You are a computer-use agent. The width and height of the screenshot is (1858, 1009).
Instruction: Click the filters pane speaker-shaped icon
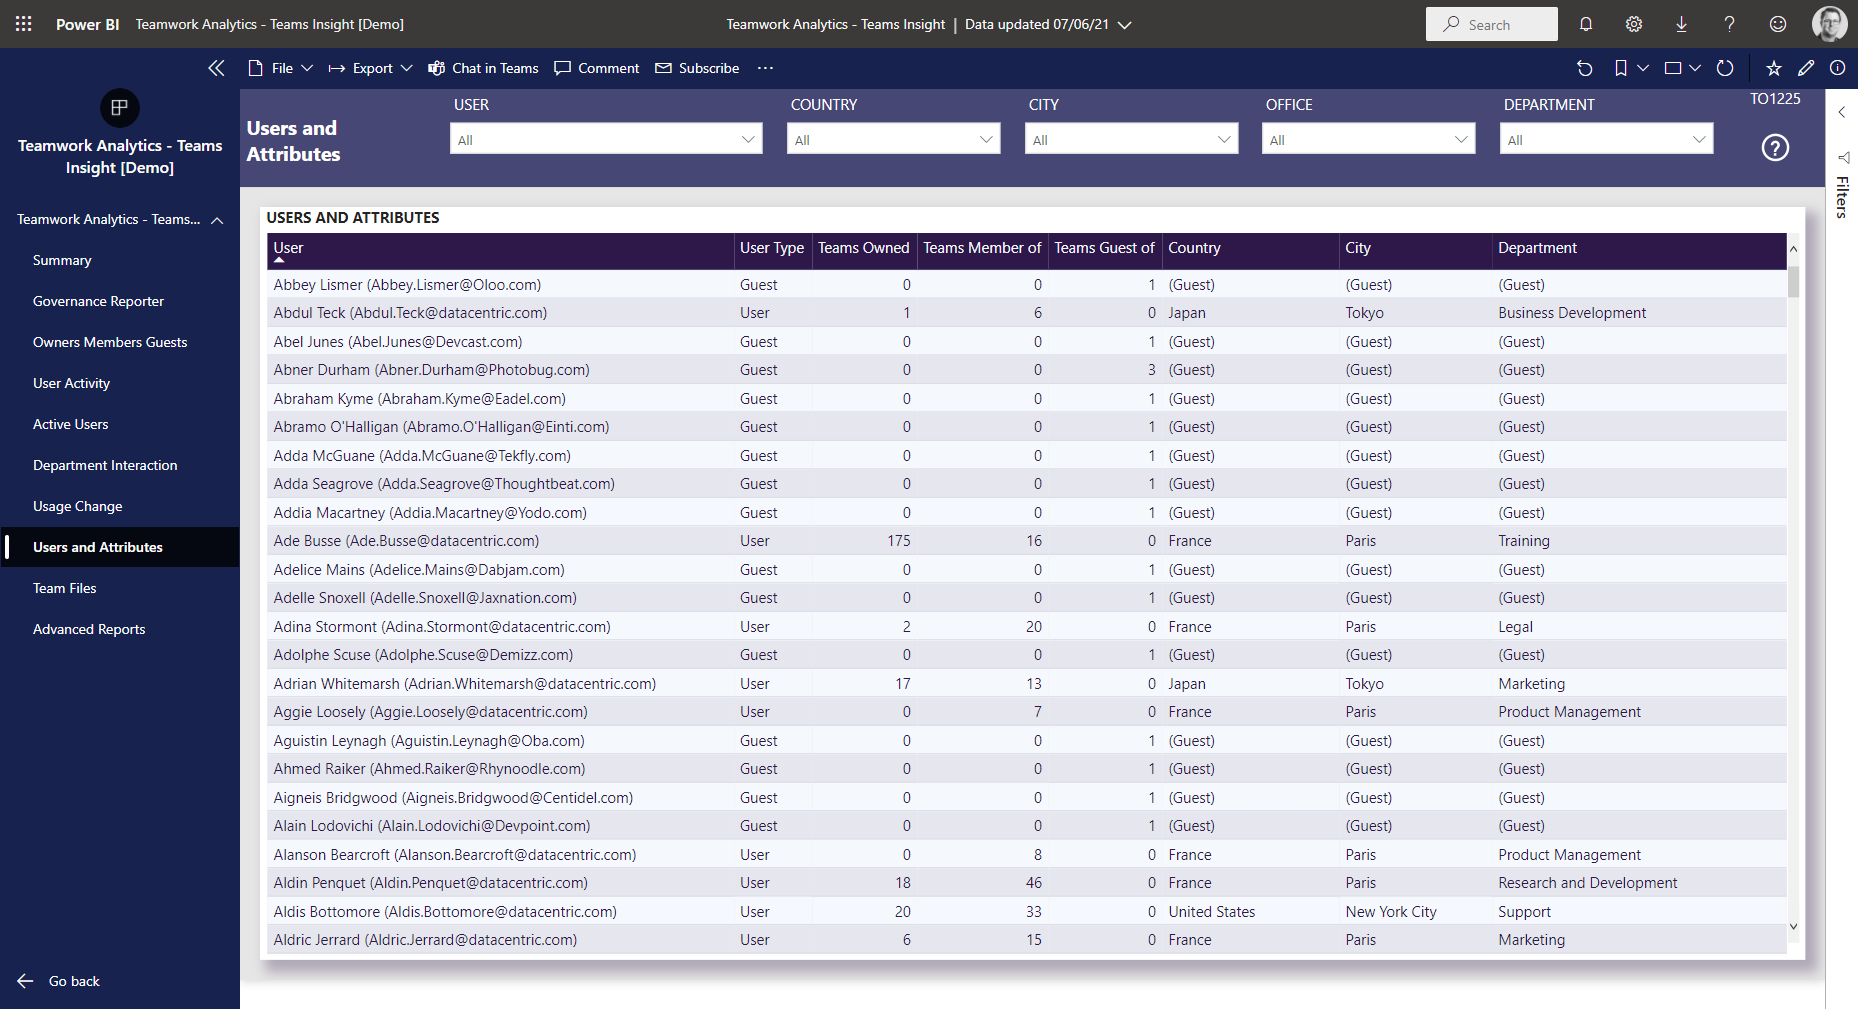(1843, 158)
